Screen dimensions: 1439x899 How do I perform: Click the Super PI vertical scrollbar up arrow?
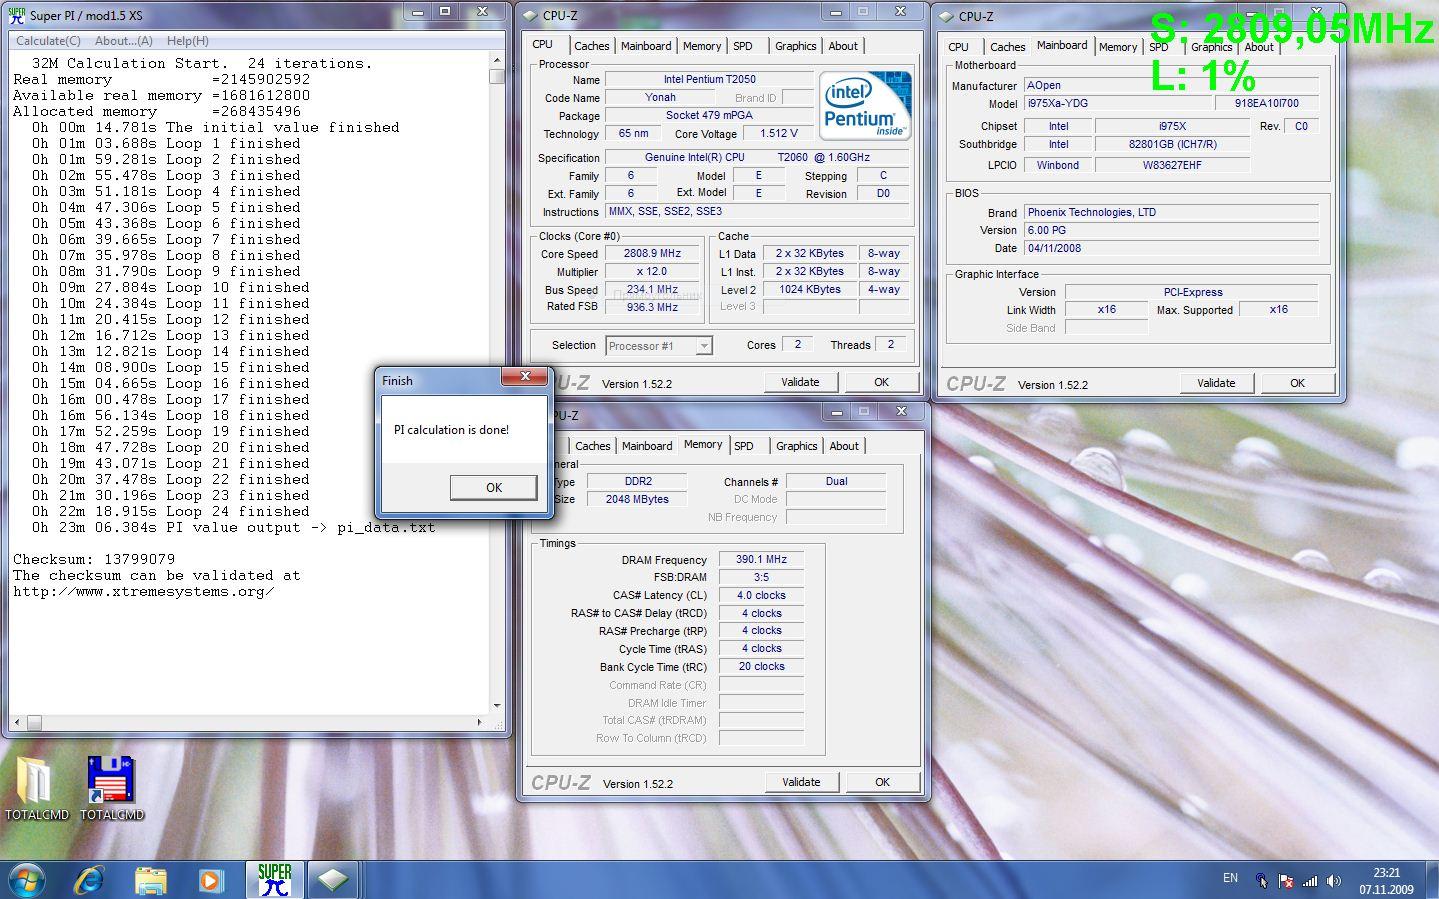point(497,60)
